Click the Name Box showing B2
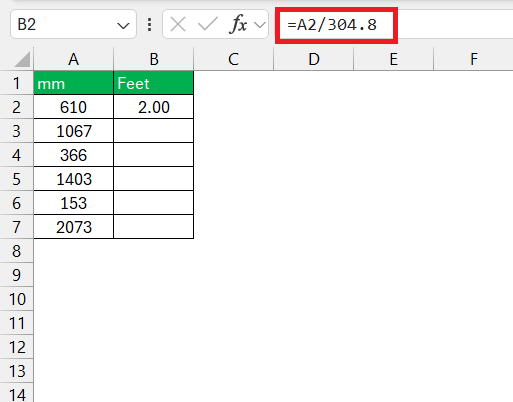Screen dimensions: 513x402 tap(73, 24)
